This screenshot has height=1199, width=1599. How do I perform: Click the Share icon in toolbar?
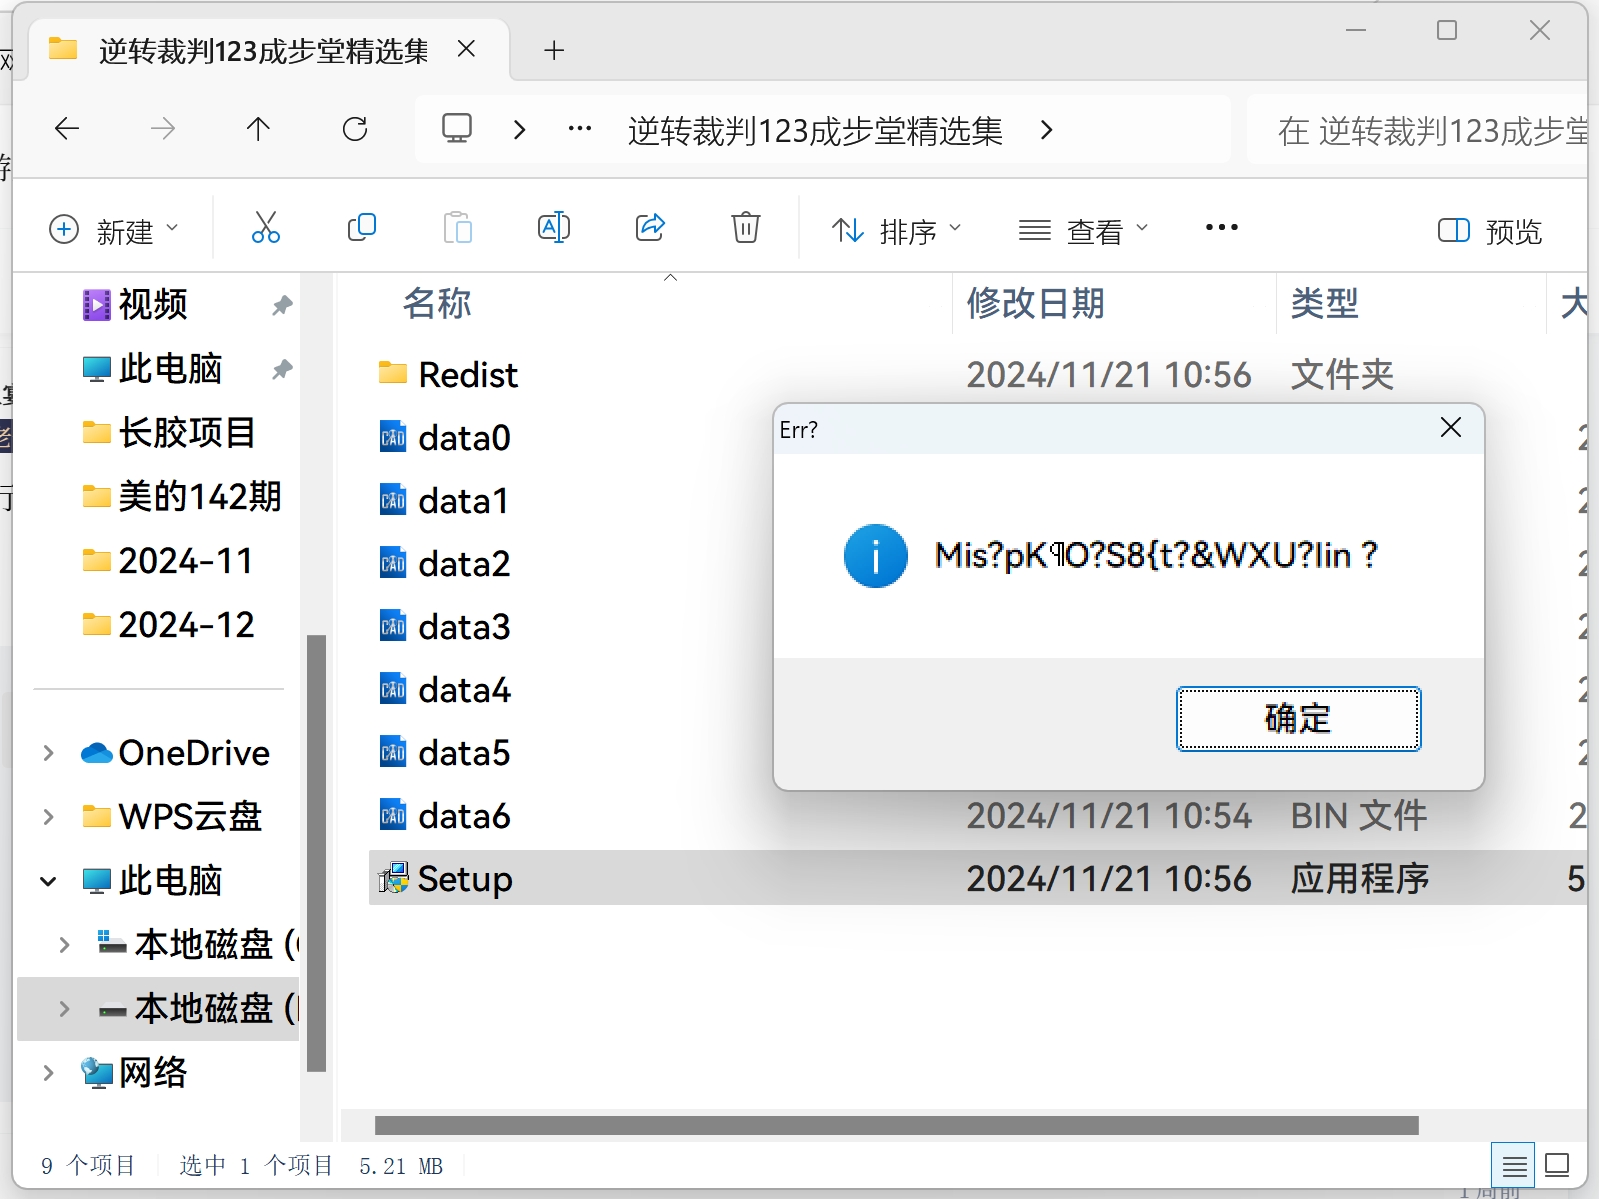pos(650,229)
